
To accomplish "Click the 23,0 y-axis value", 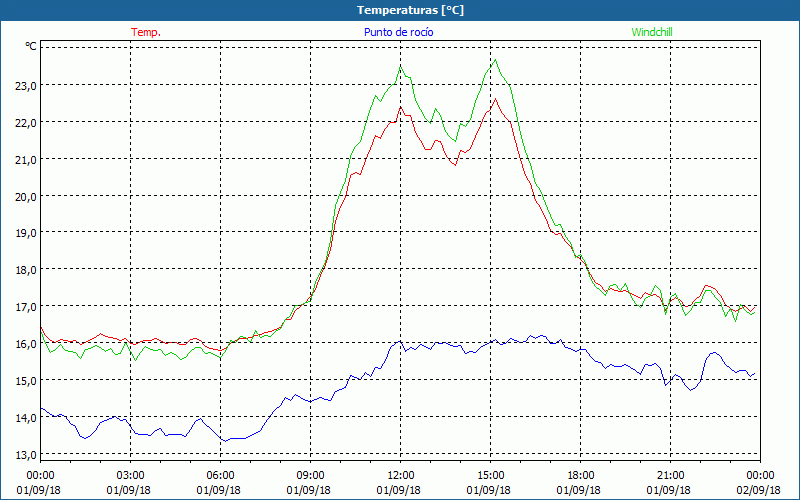I will (26, 86).
